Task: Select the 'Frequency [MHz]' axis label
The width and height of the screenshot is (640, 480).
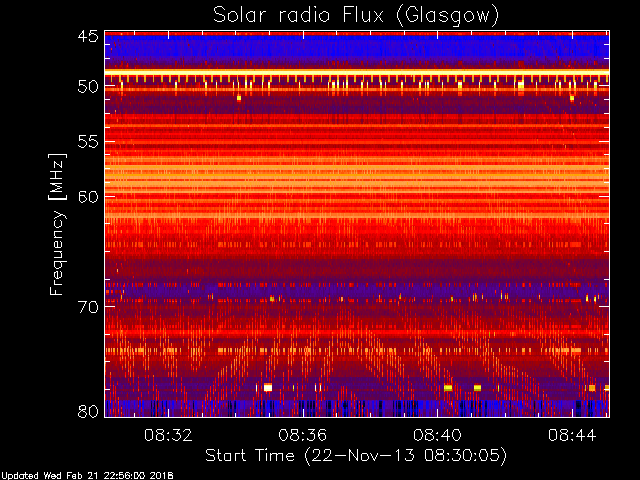Action: [x=57, y=224]
